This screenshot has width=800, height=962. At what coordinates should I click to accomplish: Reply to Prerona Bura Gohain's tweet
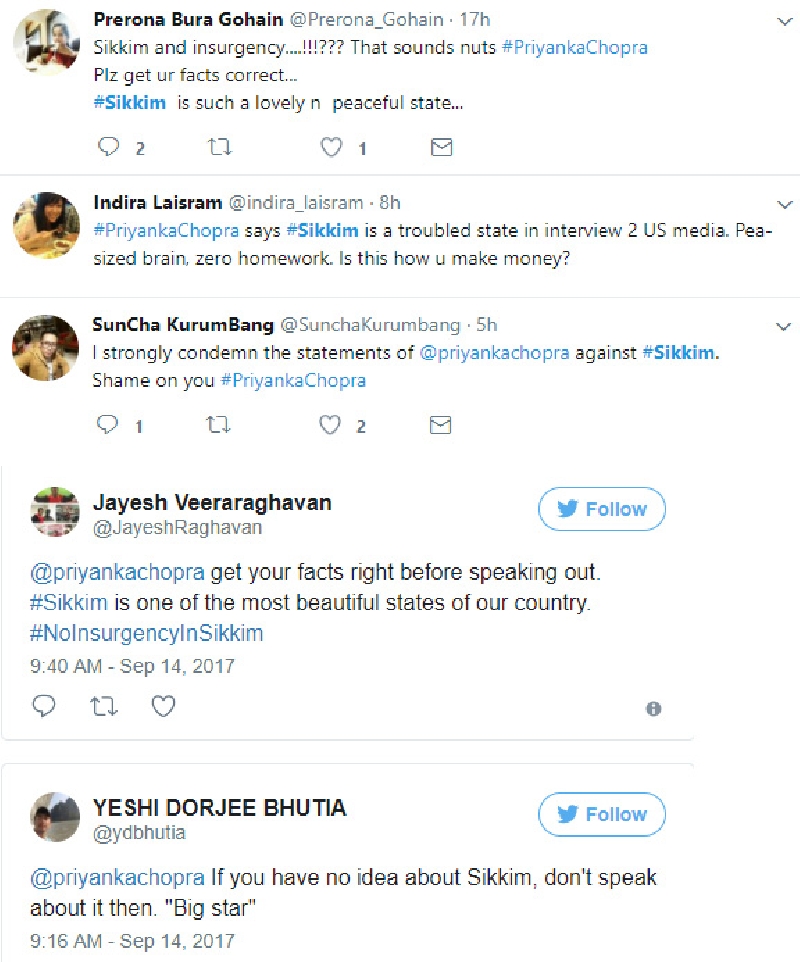coord(107,146)
